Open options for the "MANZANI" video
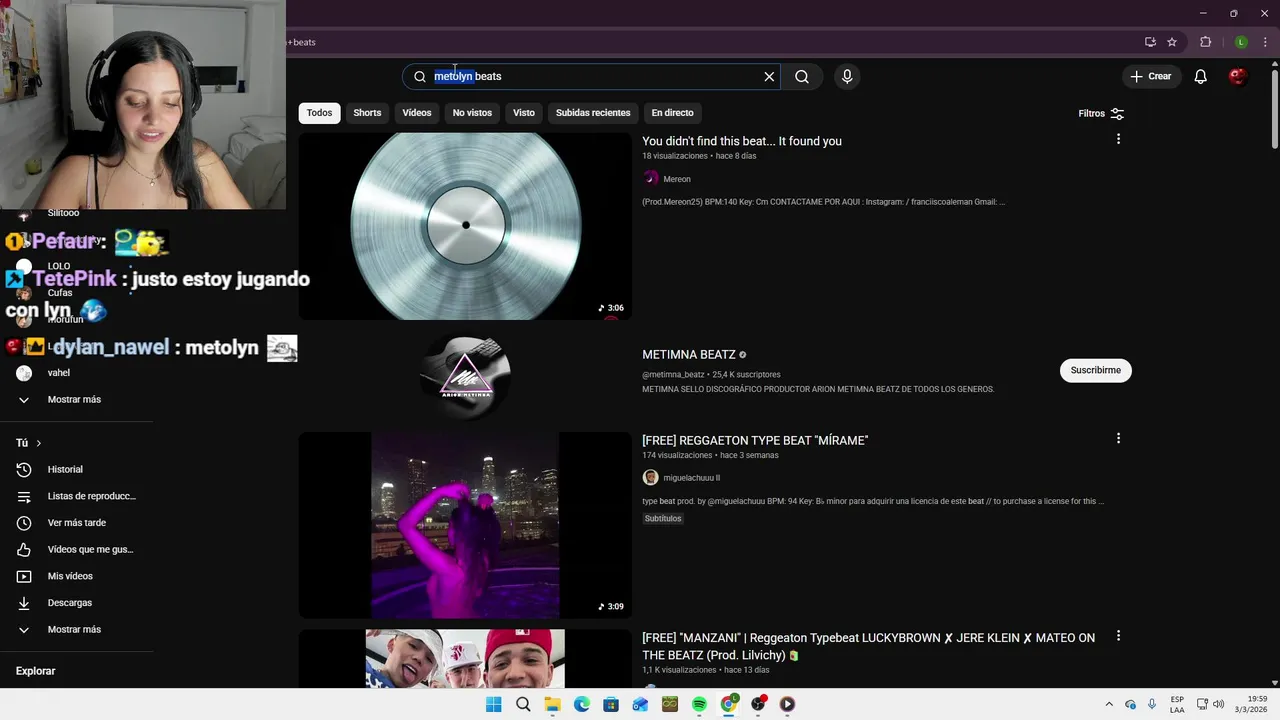The height and width of the screenshot is (720, 1280). click(1118, 636)
